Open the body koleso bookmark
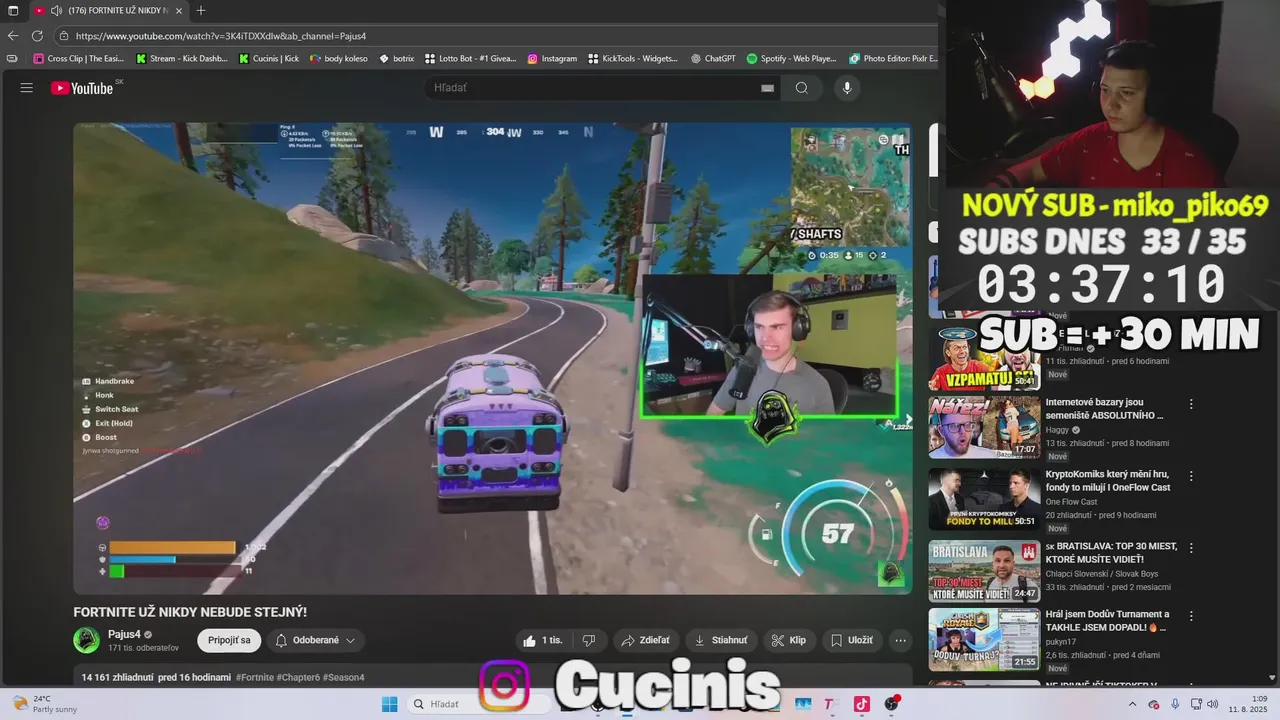 338,58
